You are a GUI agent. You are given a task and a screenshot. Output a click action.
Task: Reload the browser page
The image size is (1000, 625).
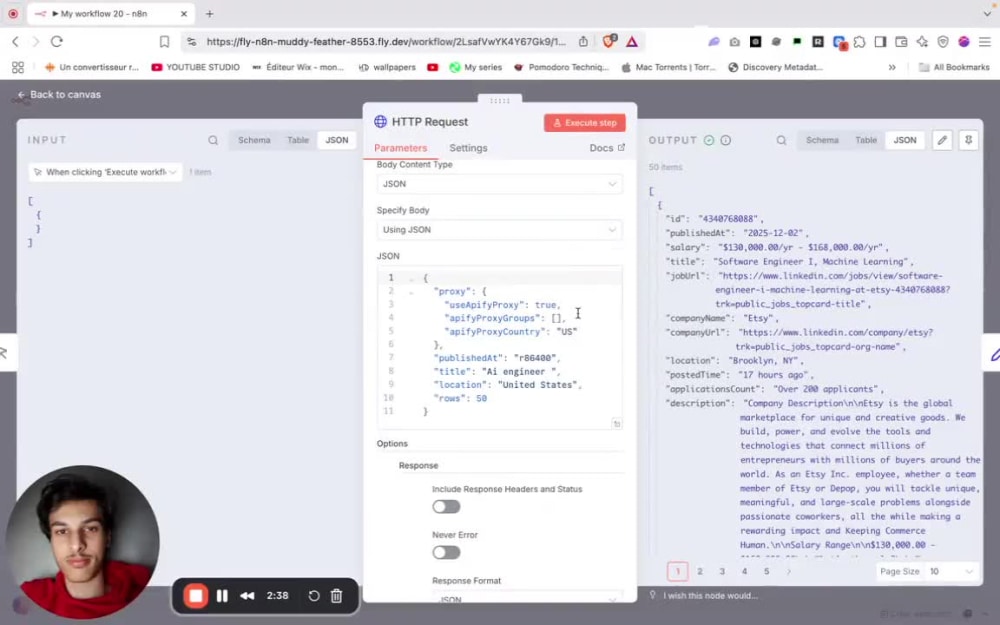pyautogui.click(x=57, y=41)
